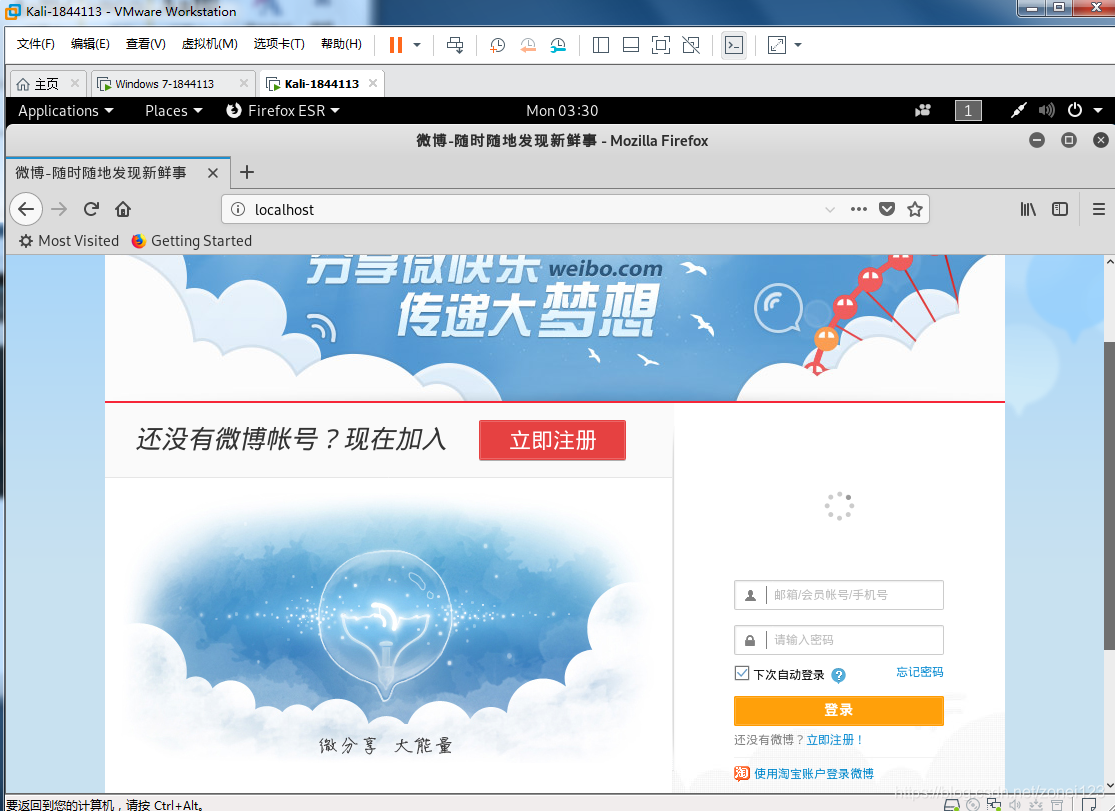Go to the Firefox home page icon
The image size is (1115, 811).
tap(123, 209)
